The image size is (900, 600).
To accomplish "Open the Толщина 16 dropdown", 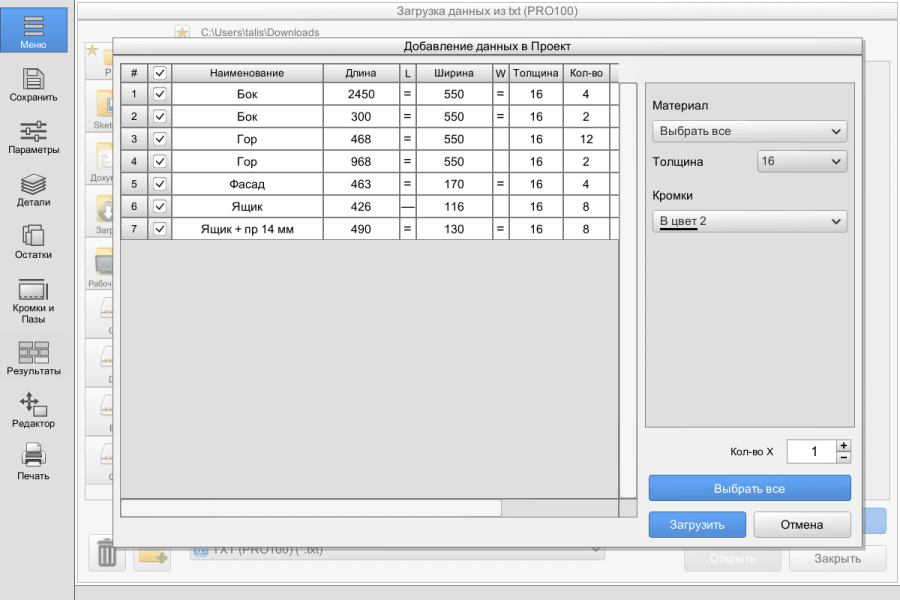I will (802, 161).
